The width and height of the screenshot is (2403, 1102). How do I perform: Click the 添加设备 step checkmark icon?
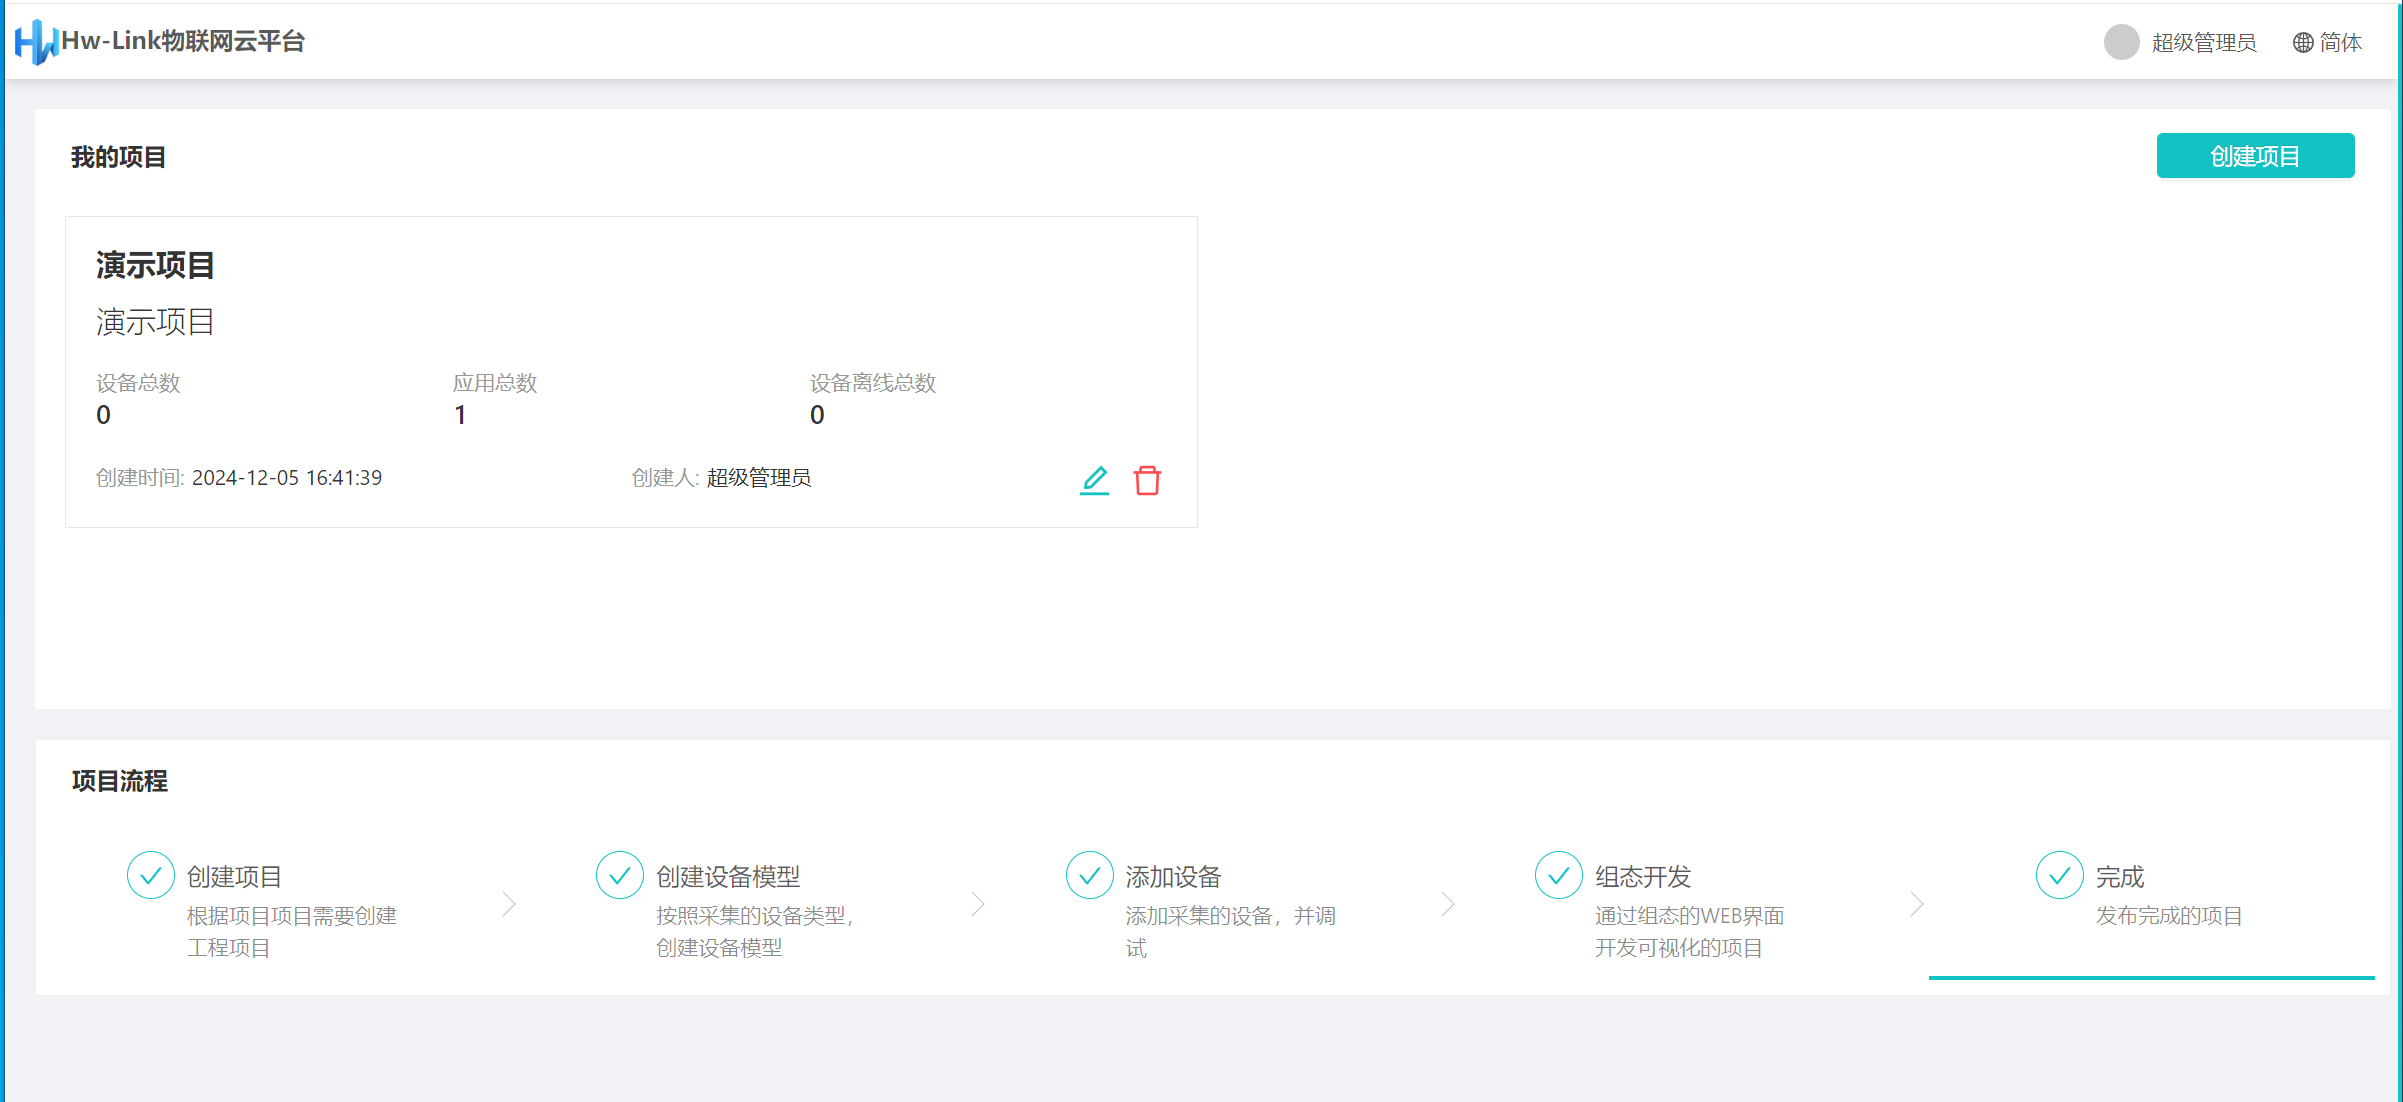1090,876
